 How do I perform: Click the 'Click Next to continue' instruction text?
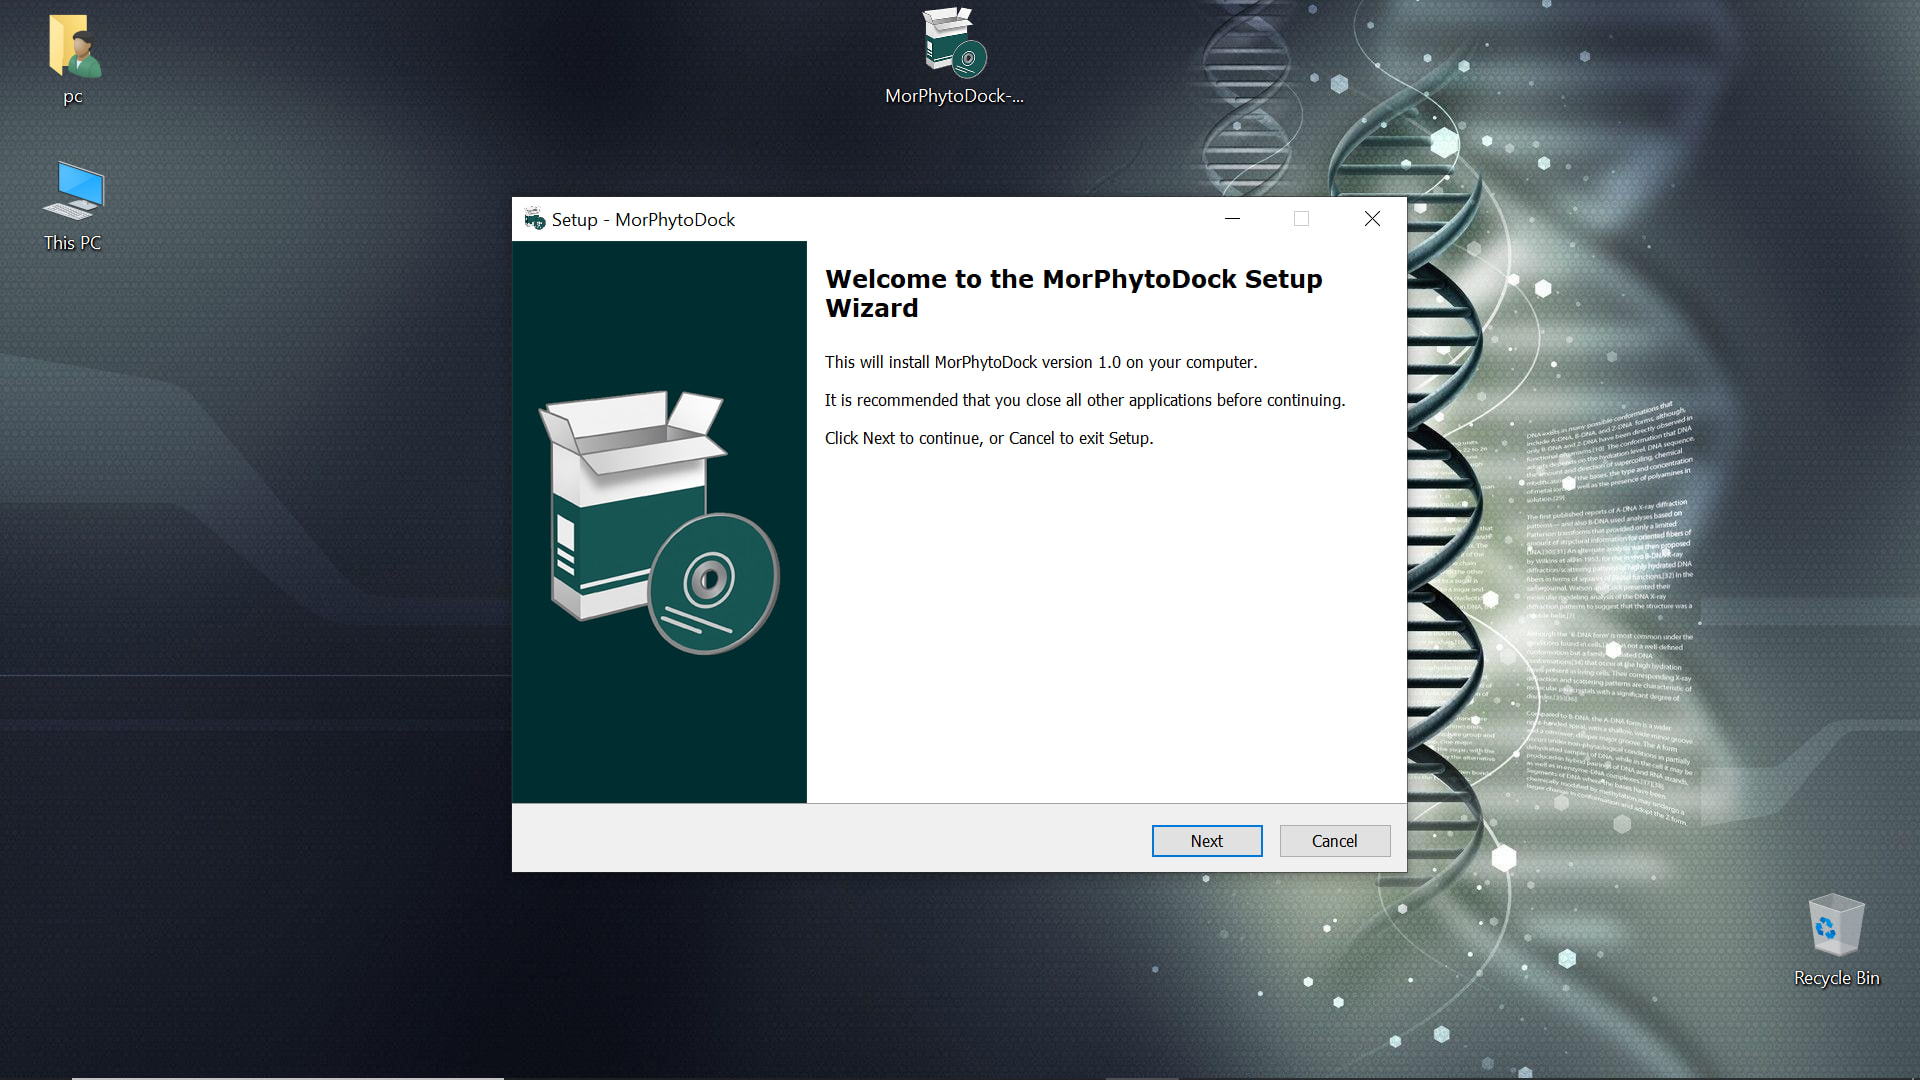(988, 438)
